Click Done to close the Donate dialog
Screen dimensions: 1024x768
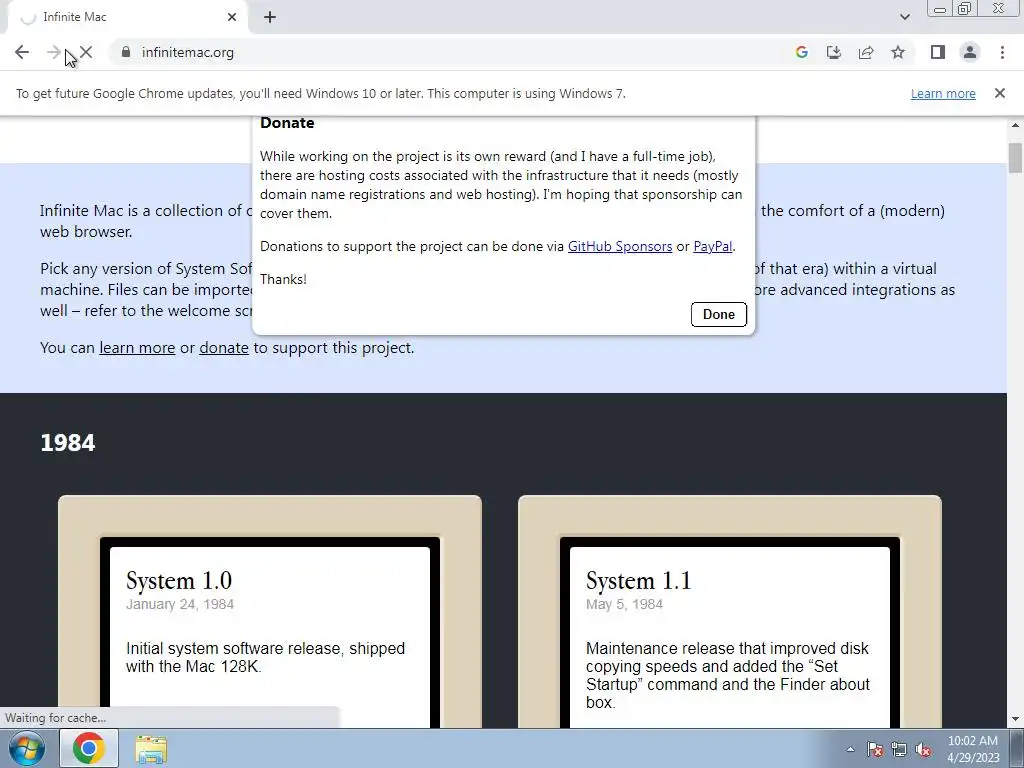[x=718, y=314]
